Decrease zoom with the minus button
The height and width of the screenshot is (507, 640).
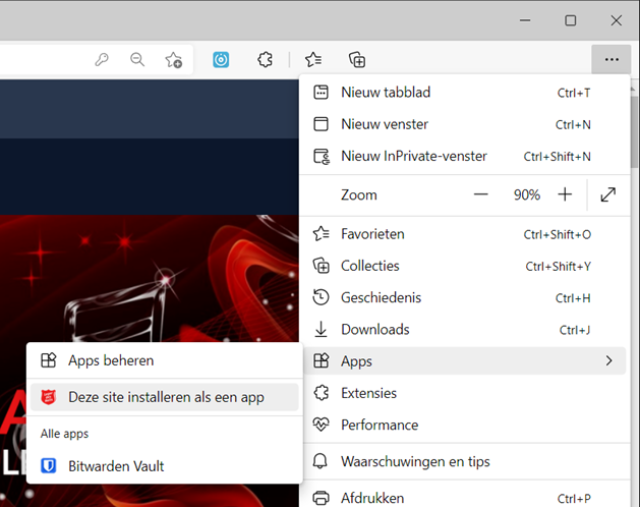481,195
